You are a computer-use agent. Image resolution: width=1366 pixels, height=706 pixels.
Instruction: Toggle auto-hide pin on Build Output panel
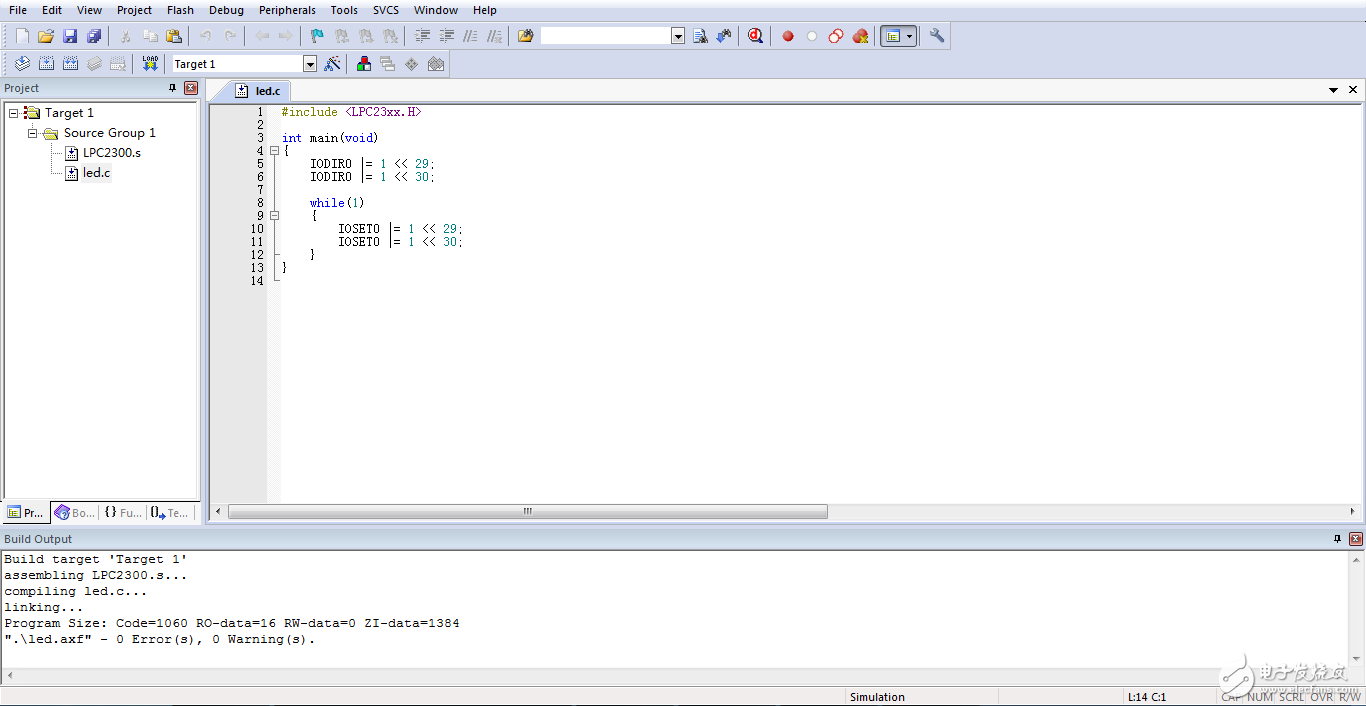coord(1337,539)
